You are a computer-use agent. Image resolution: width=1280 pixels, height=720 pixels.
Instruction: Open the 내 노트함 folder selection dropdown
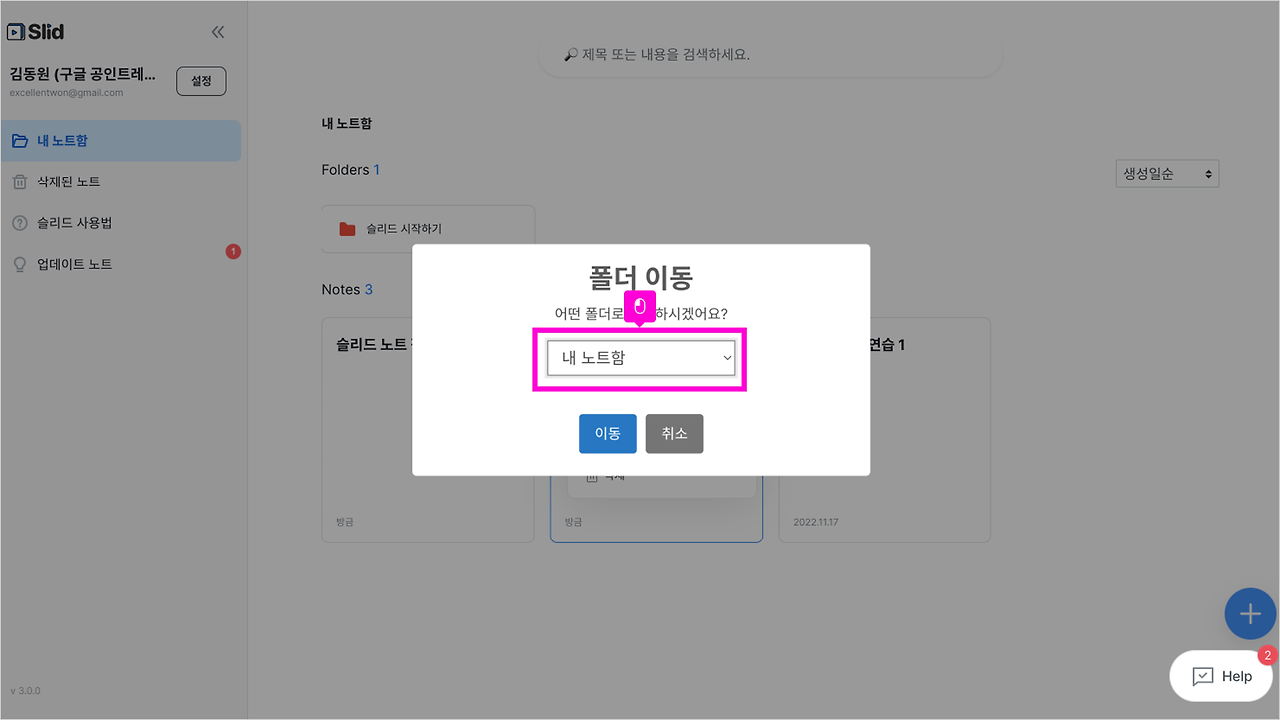pos(640,358)
